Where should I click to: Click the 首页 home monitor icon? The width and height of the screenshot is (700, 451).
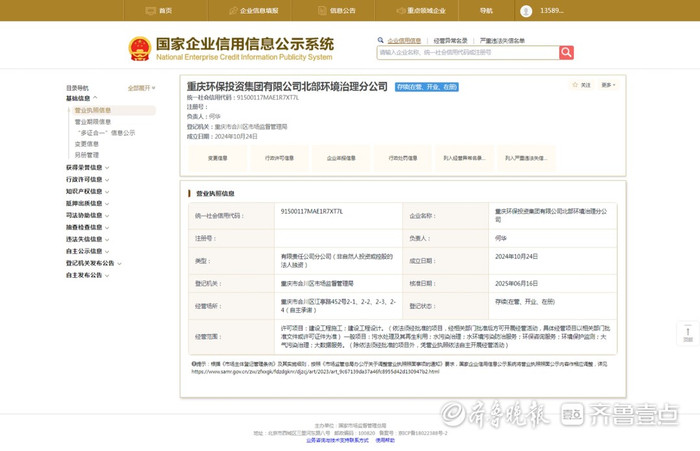point(150,11)
